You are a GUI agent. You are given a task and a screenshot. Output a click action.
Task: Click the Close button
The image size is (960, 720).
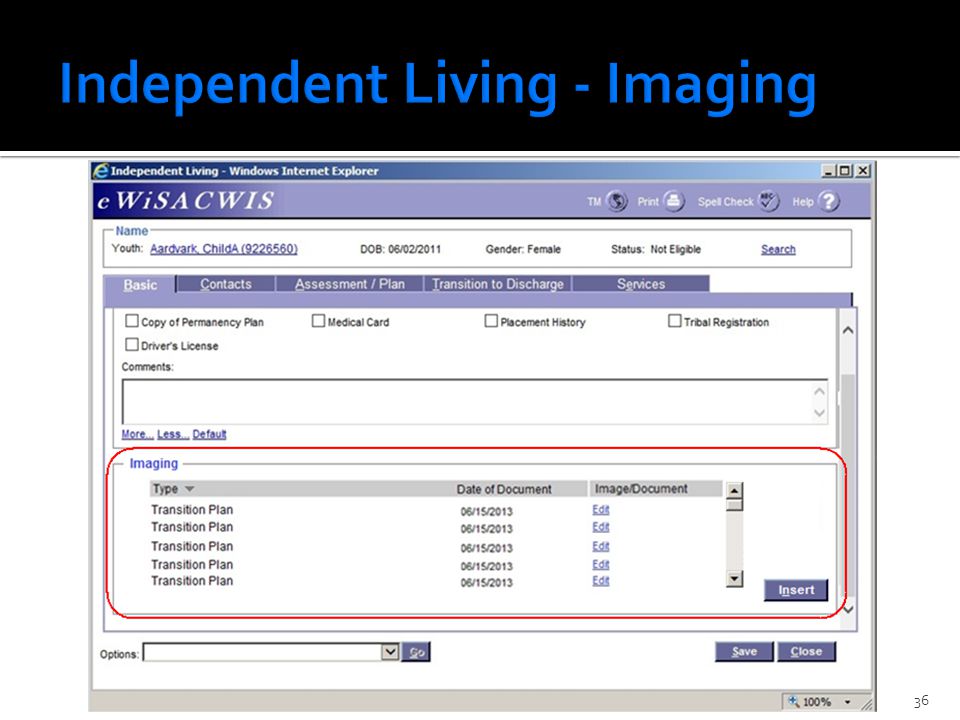click(806, 651)
